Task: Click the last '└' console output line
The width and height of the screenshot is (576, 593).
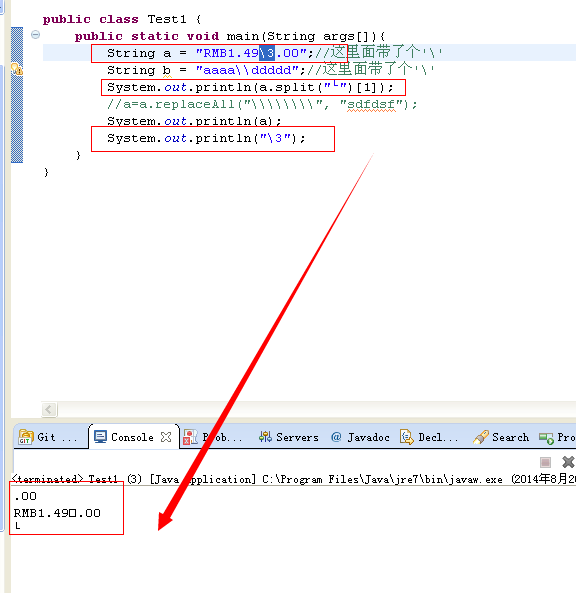Action: click(x=17, y=526)
